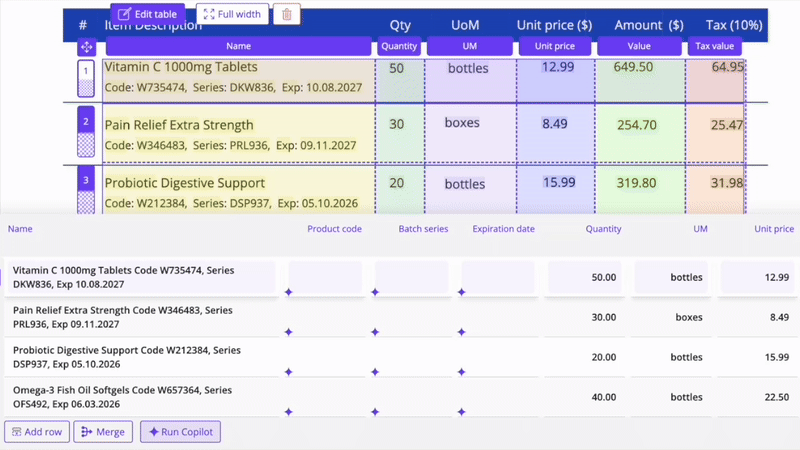This screenshot has height=450, width=800.
Task: Click boxes UM in Pain Relief row
Action: click(x=689, y=317)
